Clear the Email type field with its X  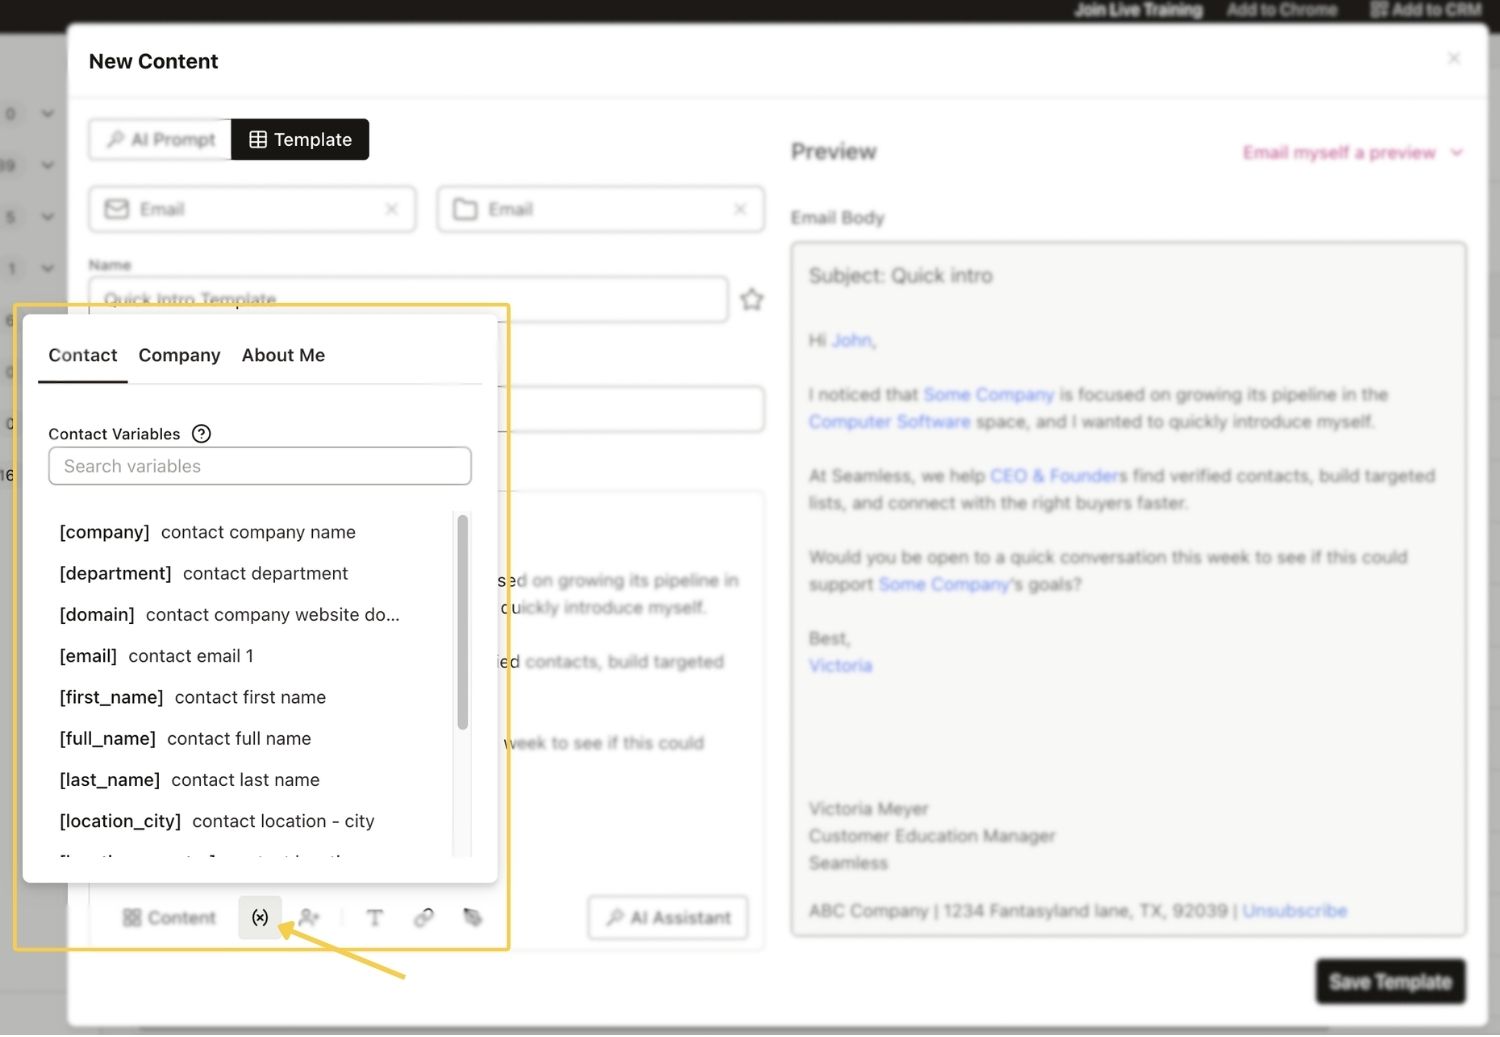[392, 209]
